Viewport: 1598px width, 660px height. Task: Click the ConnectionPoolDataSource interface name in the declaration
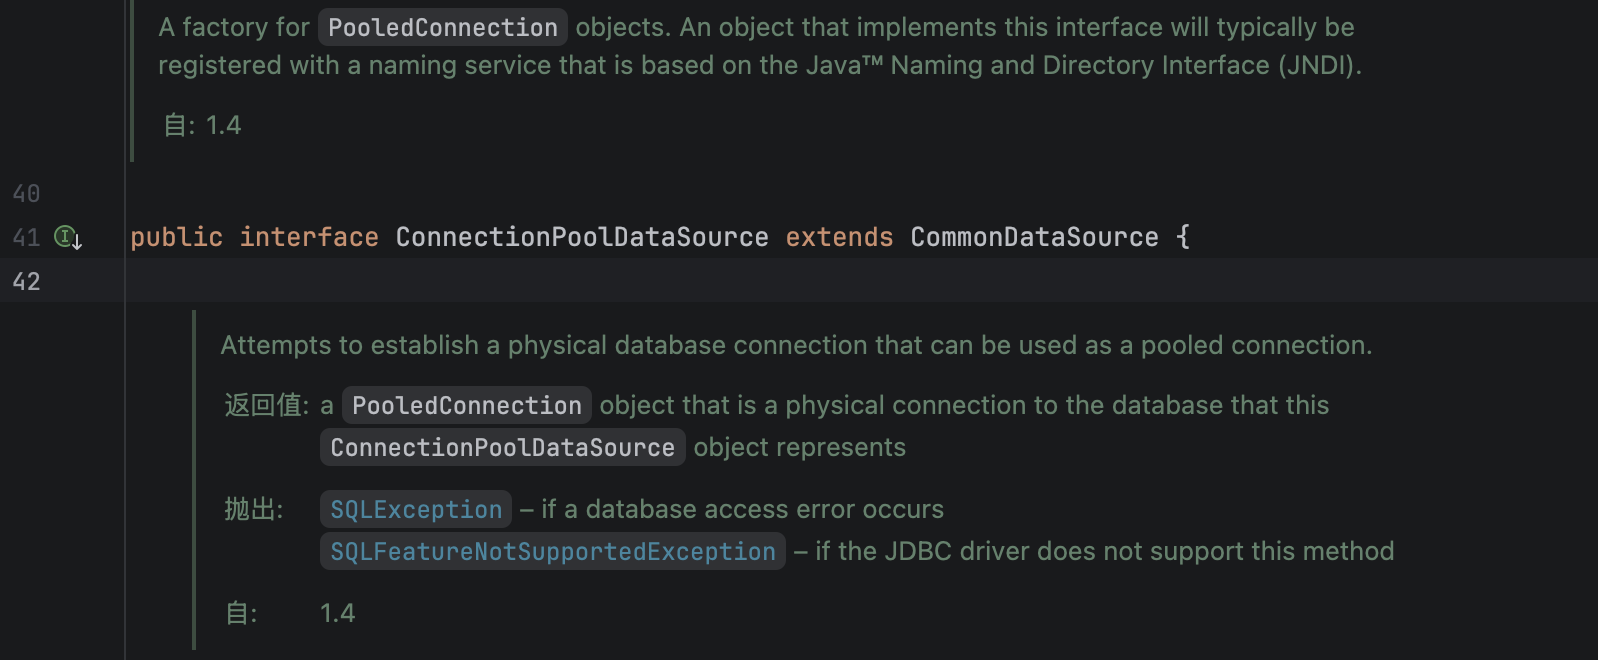pos(582,237)
